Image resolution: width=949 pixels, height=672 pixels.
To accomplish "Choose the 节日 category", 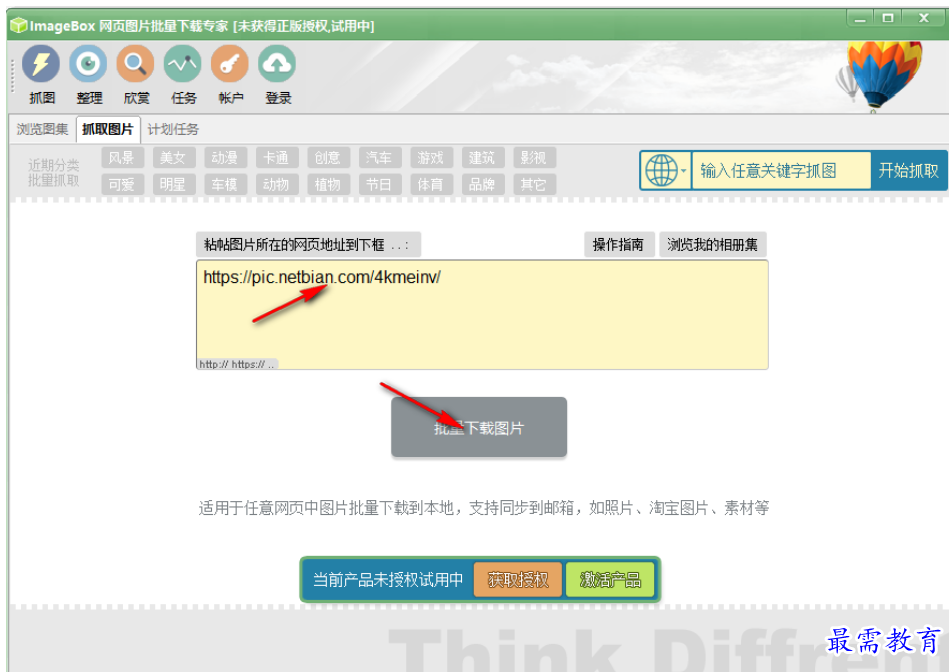I will coord(379,184).
